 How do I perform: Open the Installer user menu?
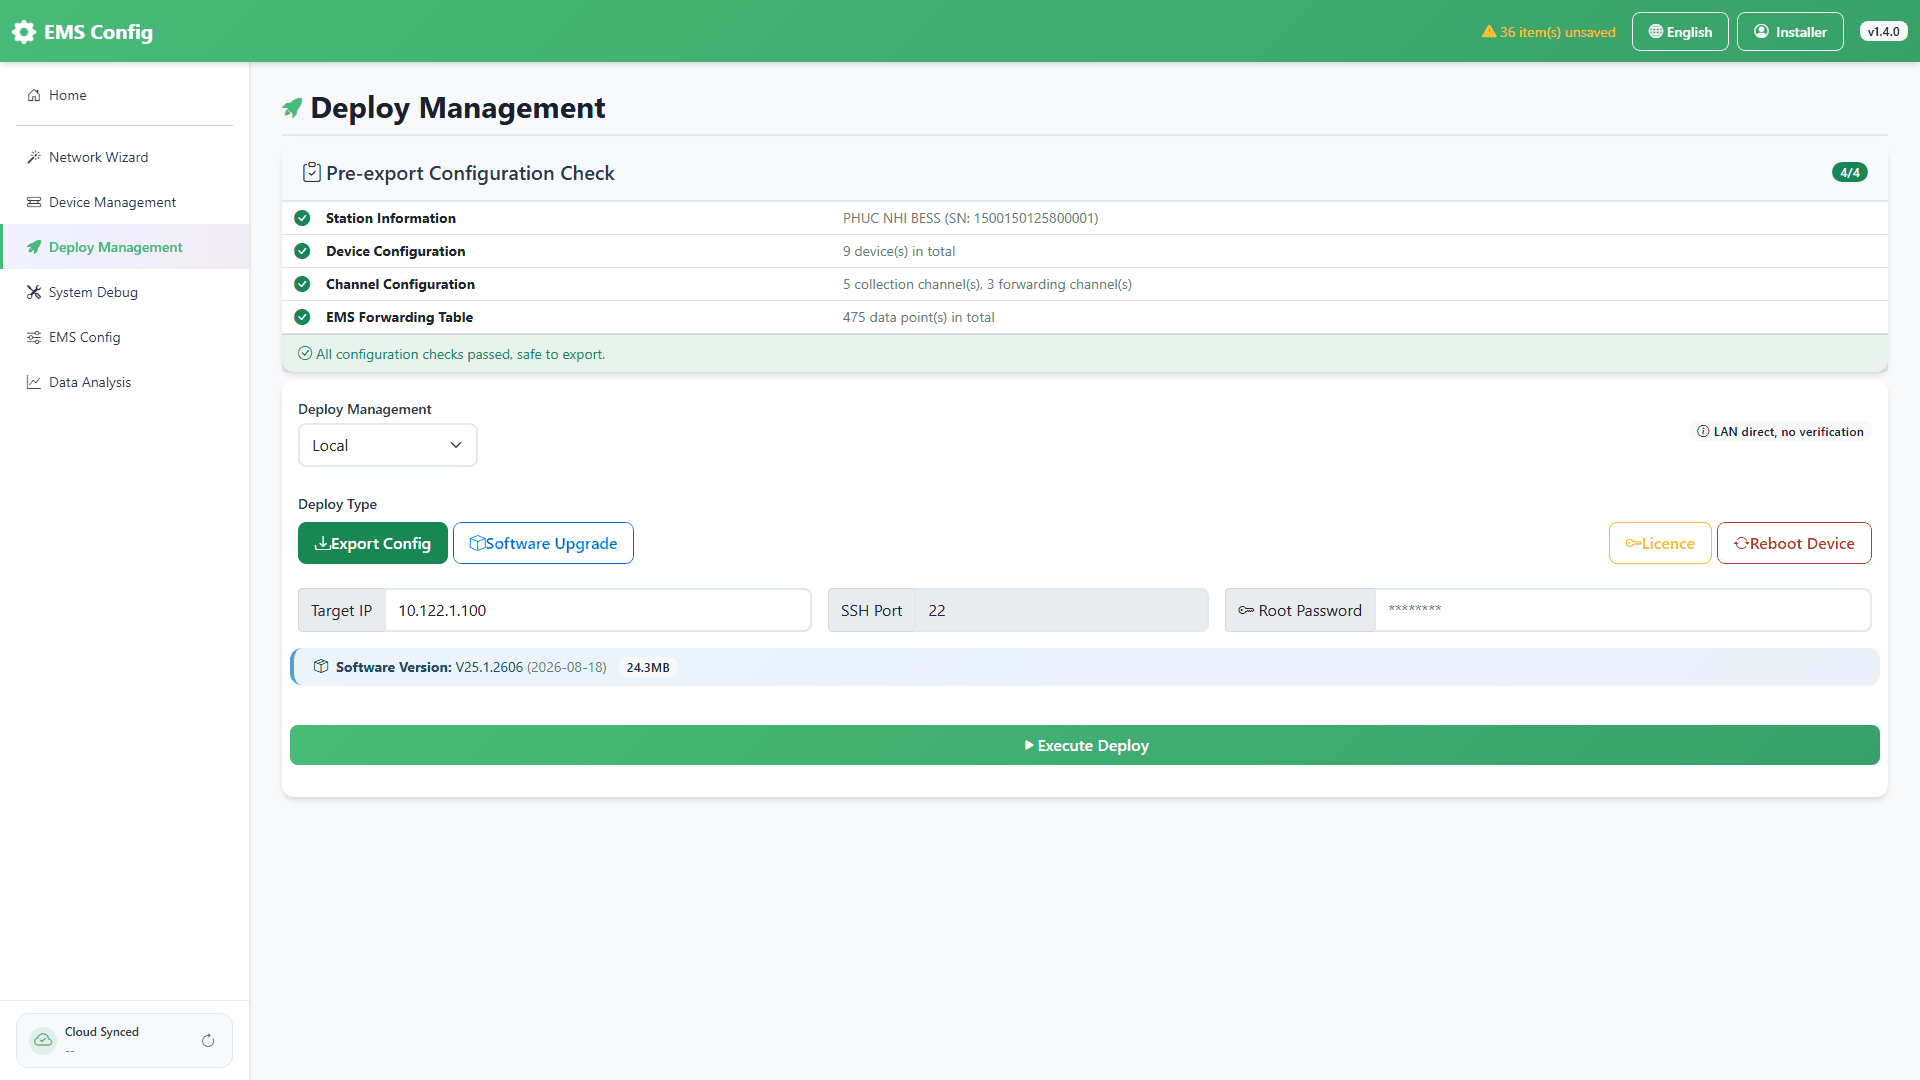coord(1790,32)
